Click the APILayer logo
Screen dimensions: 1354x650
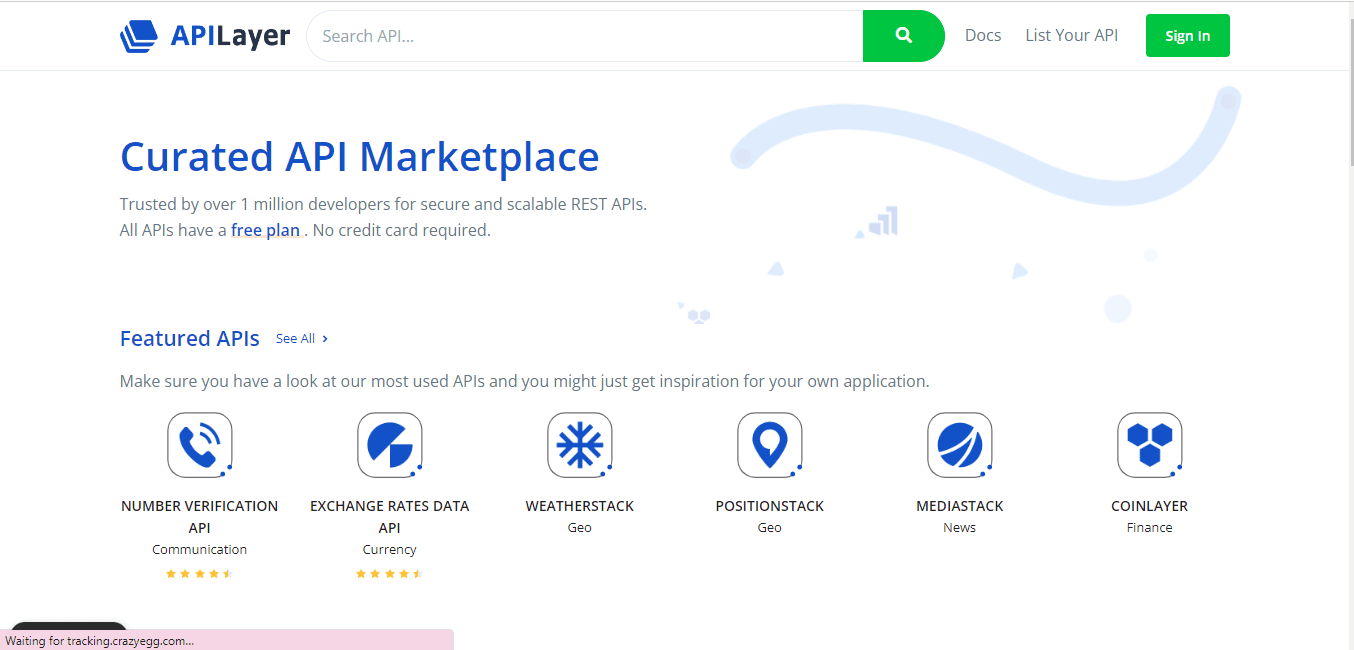[x=204, y=34]
